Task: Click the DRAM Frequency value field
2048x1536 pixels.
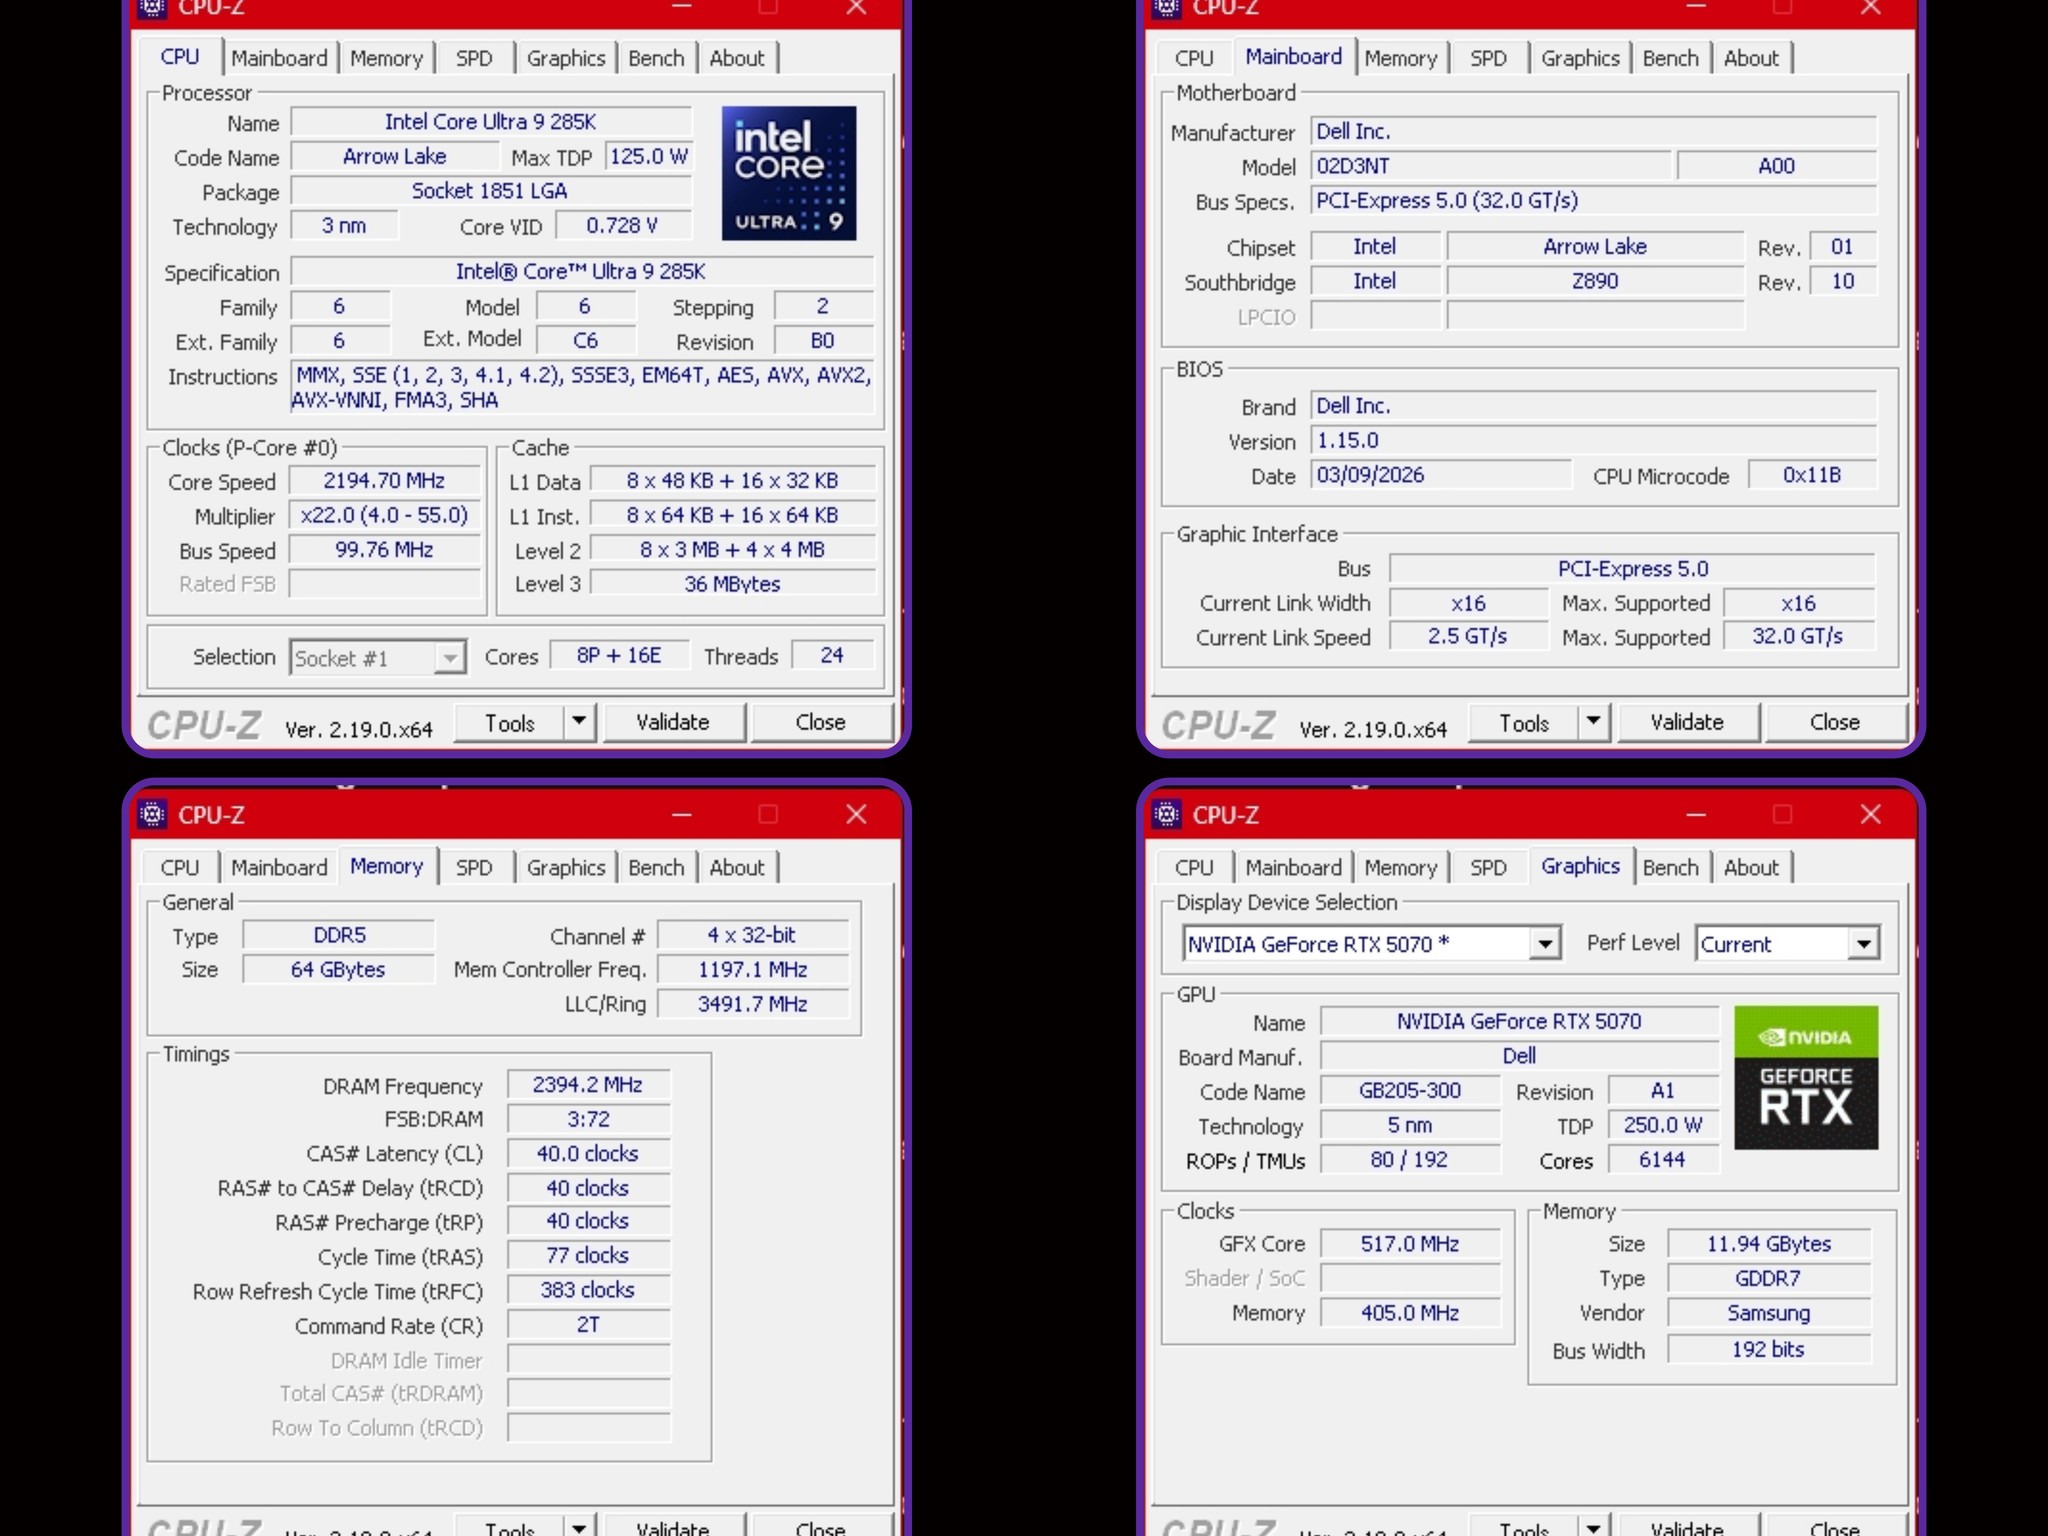Action: pos(588,1085)
